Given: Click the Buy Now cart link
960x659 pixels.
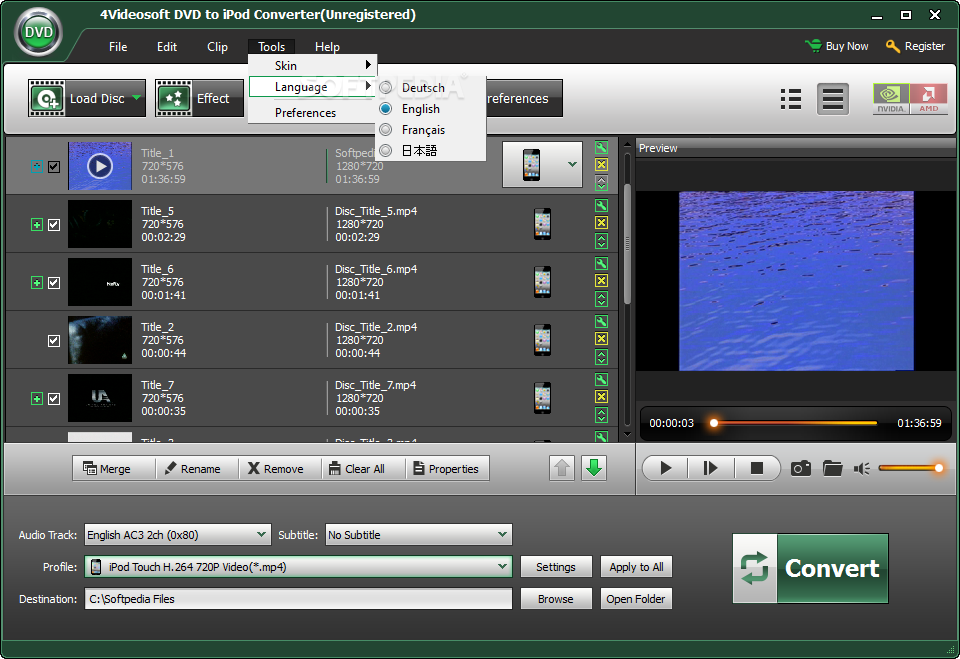Looking at the screenshot, I should pyautogui.click(x=838, y=46).
